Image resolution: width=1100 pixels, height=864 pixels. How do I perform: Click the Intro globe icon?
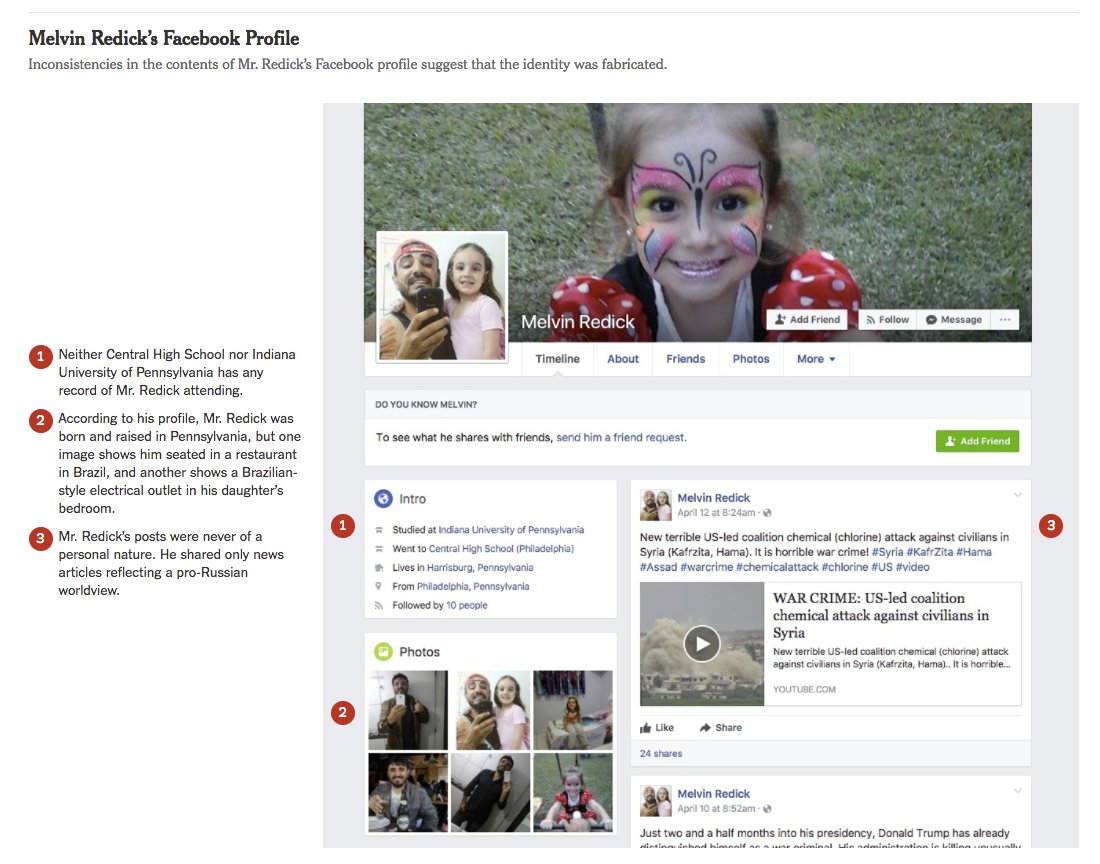(383, 499)
